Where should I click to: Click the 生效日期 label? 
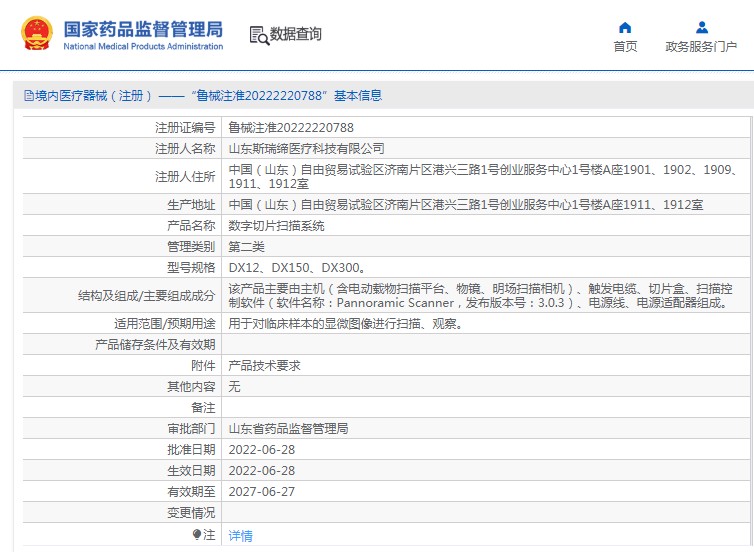(191, 471)
